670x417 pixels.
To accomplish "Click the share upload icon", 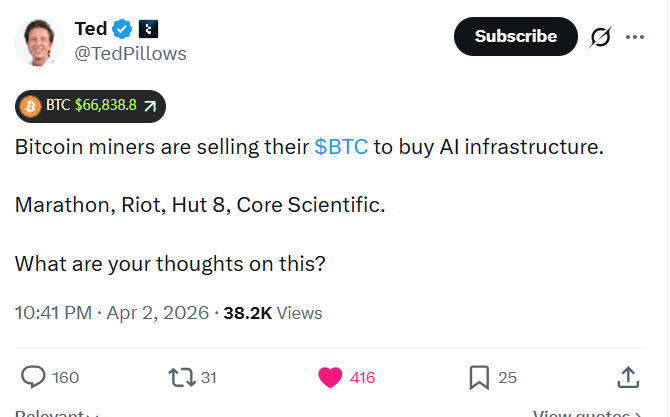I will pos(628,377).
